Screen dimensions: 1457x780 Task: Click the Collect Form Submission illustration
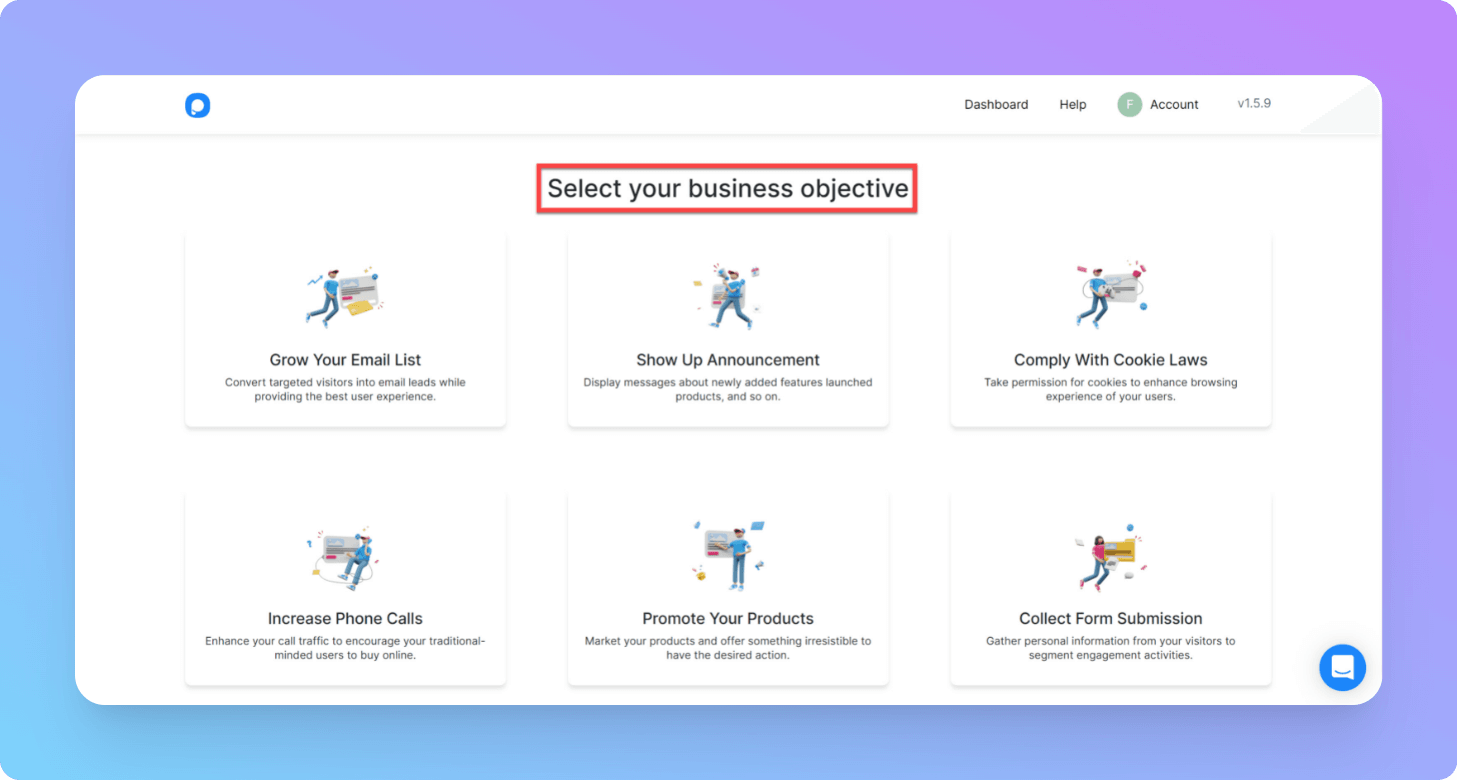click(x=1110, y=557)
